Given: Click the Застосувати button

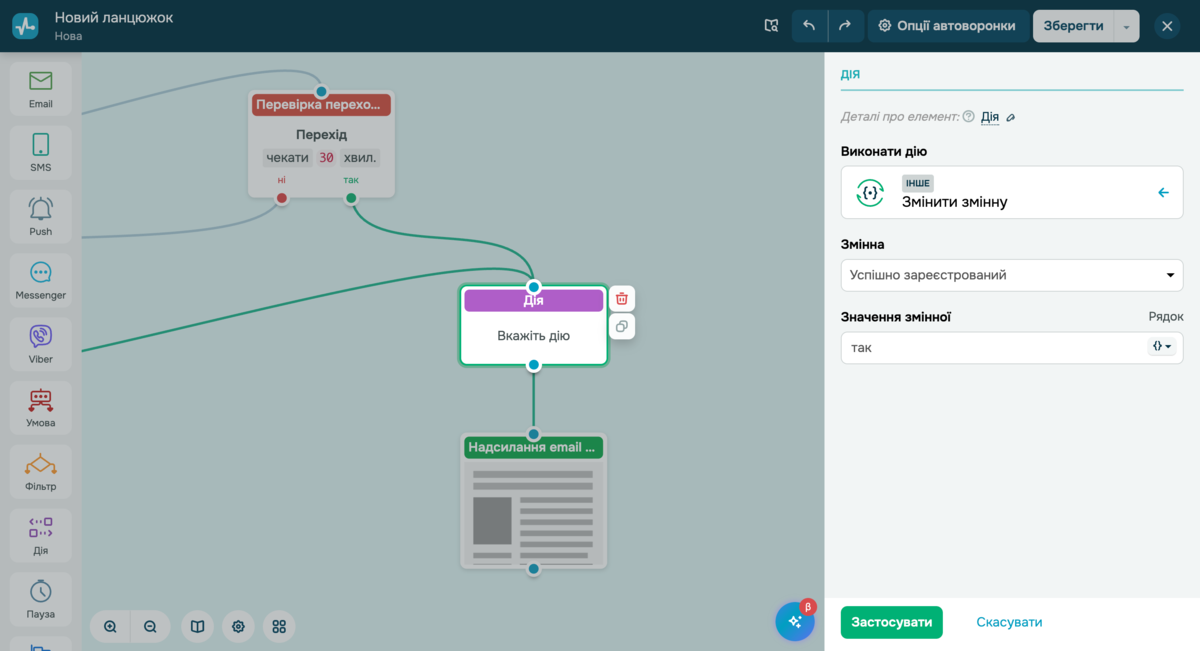Looking at the screenshot, I should coord(891,622).
